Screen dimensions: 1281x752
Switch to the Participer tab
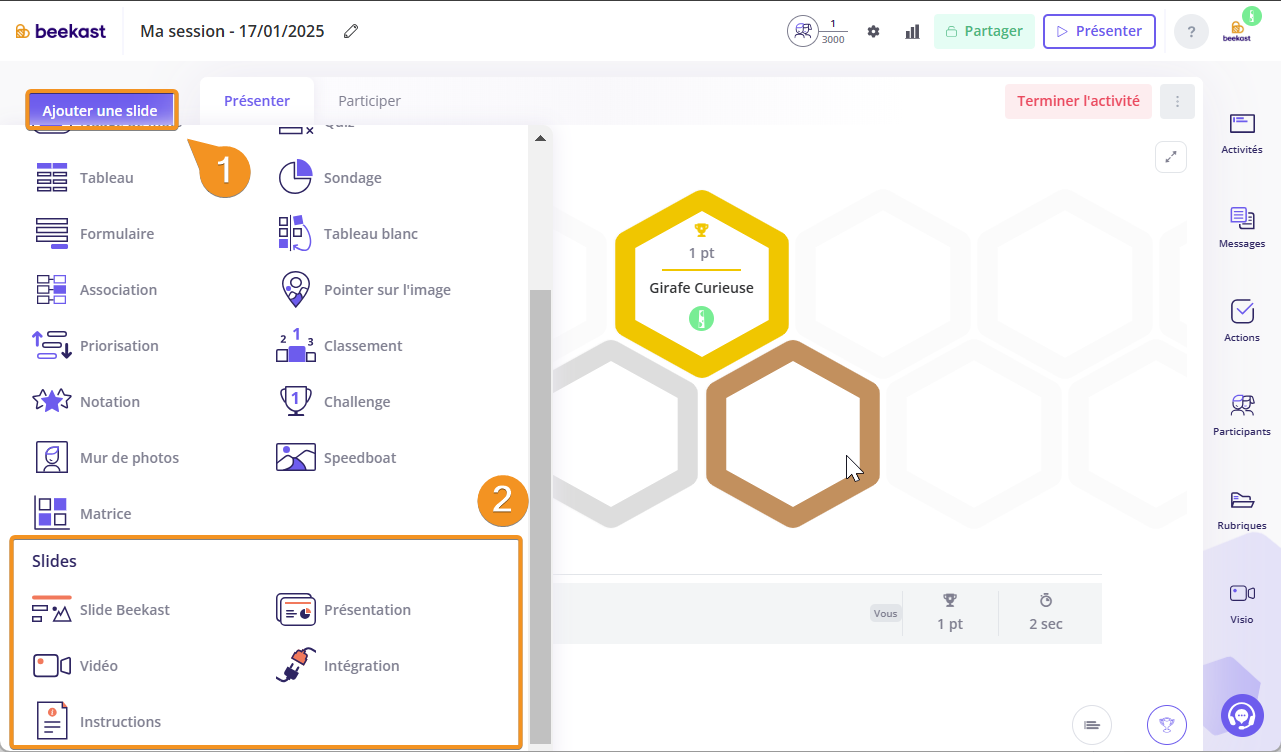click(369, 101)
